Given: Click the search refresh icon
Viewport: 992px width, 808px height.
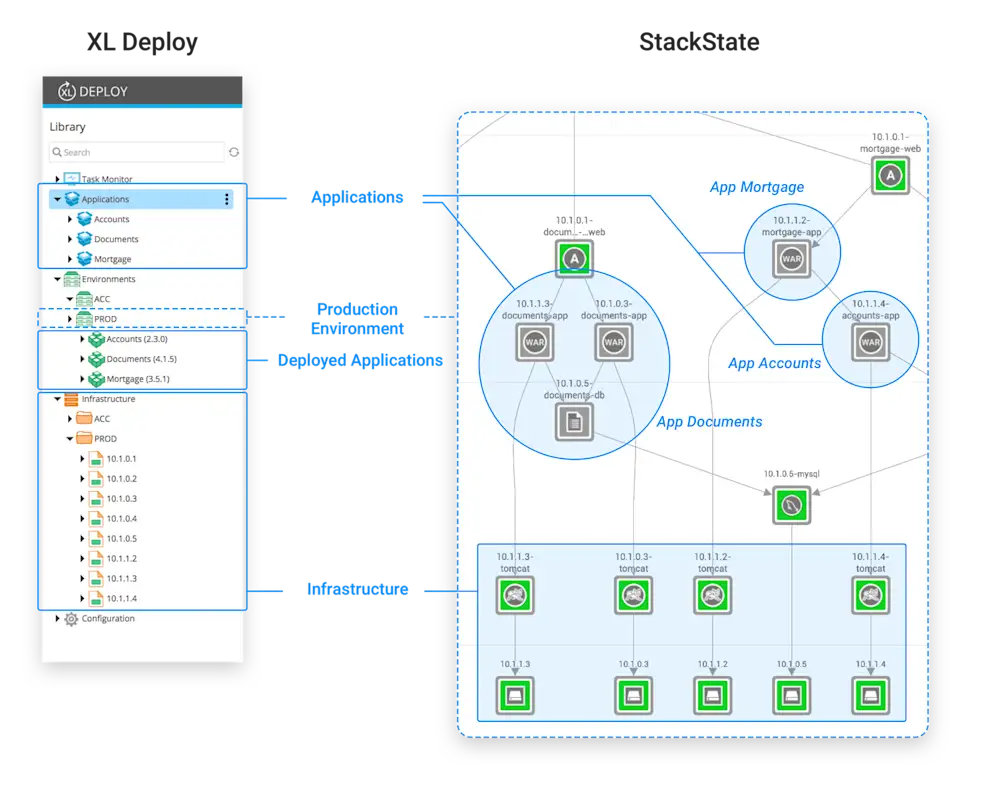Looking at the screenshot, I should (234, 152).
